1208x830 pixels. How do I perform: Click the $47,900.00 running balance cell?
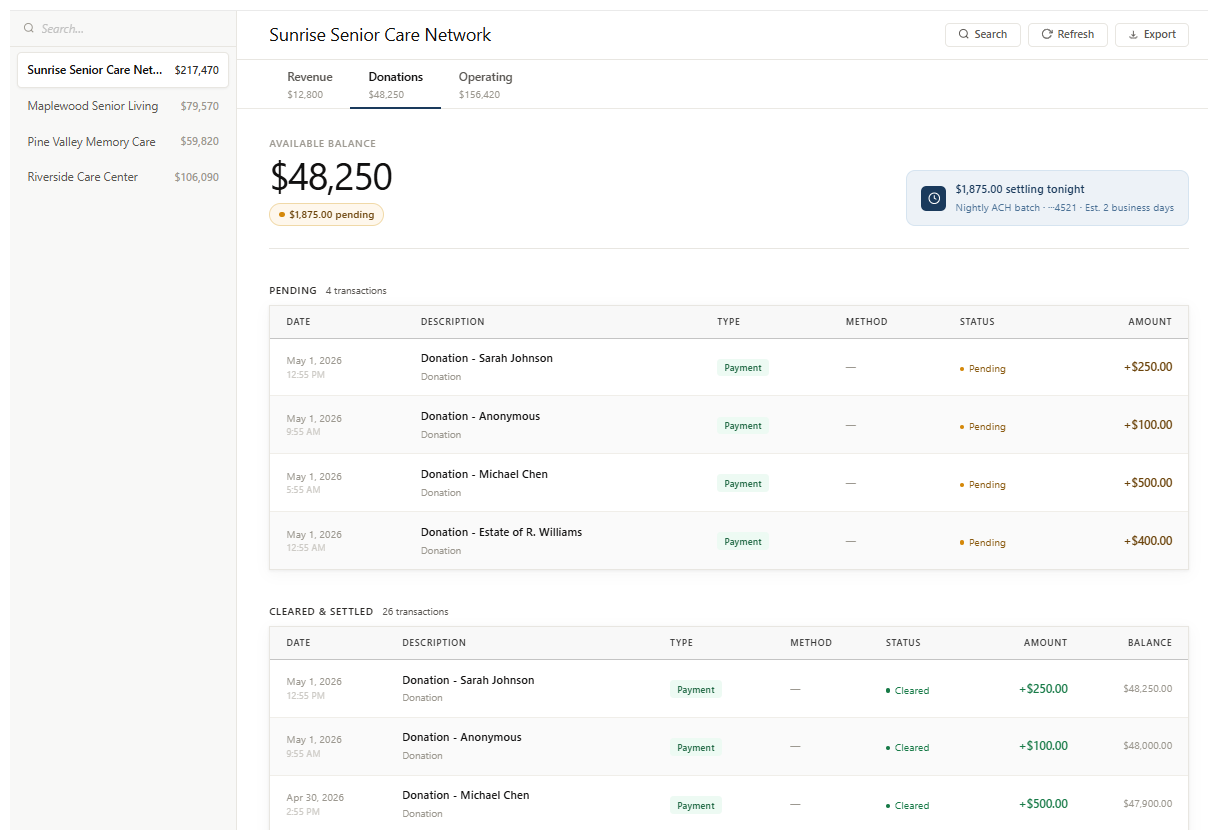(x=1148, y=804)
